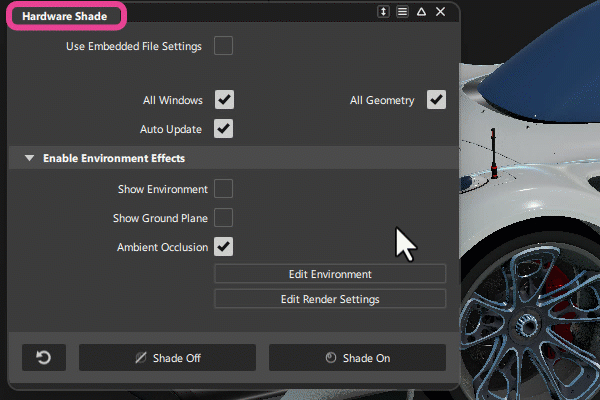Click the All Windows label text
Image resolution: width=600 pixels, height=400 pixels.
(x=173, y=100)
